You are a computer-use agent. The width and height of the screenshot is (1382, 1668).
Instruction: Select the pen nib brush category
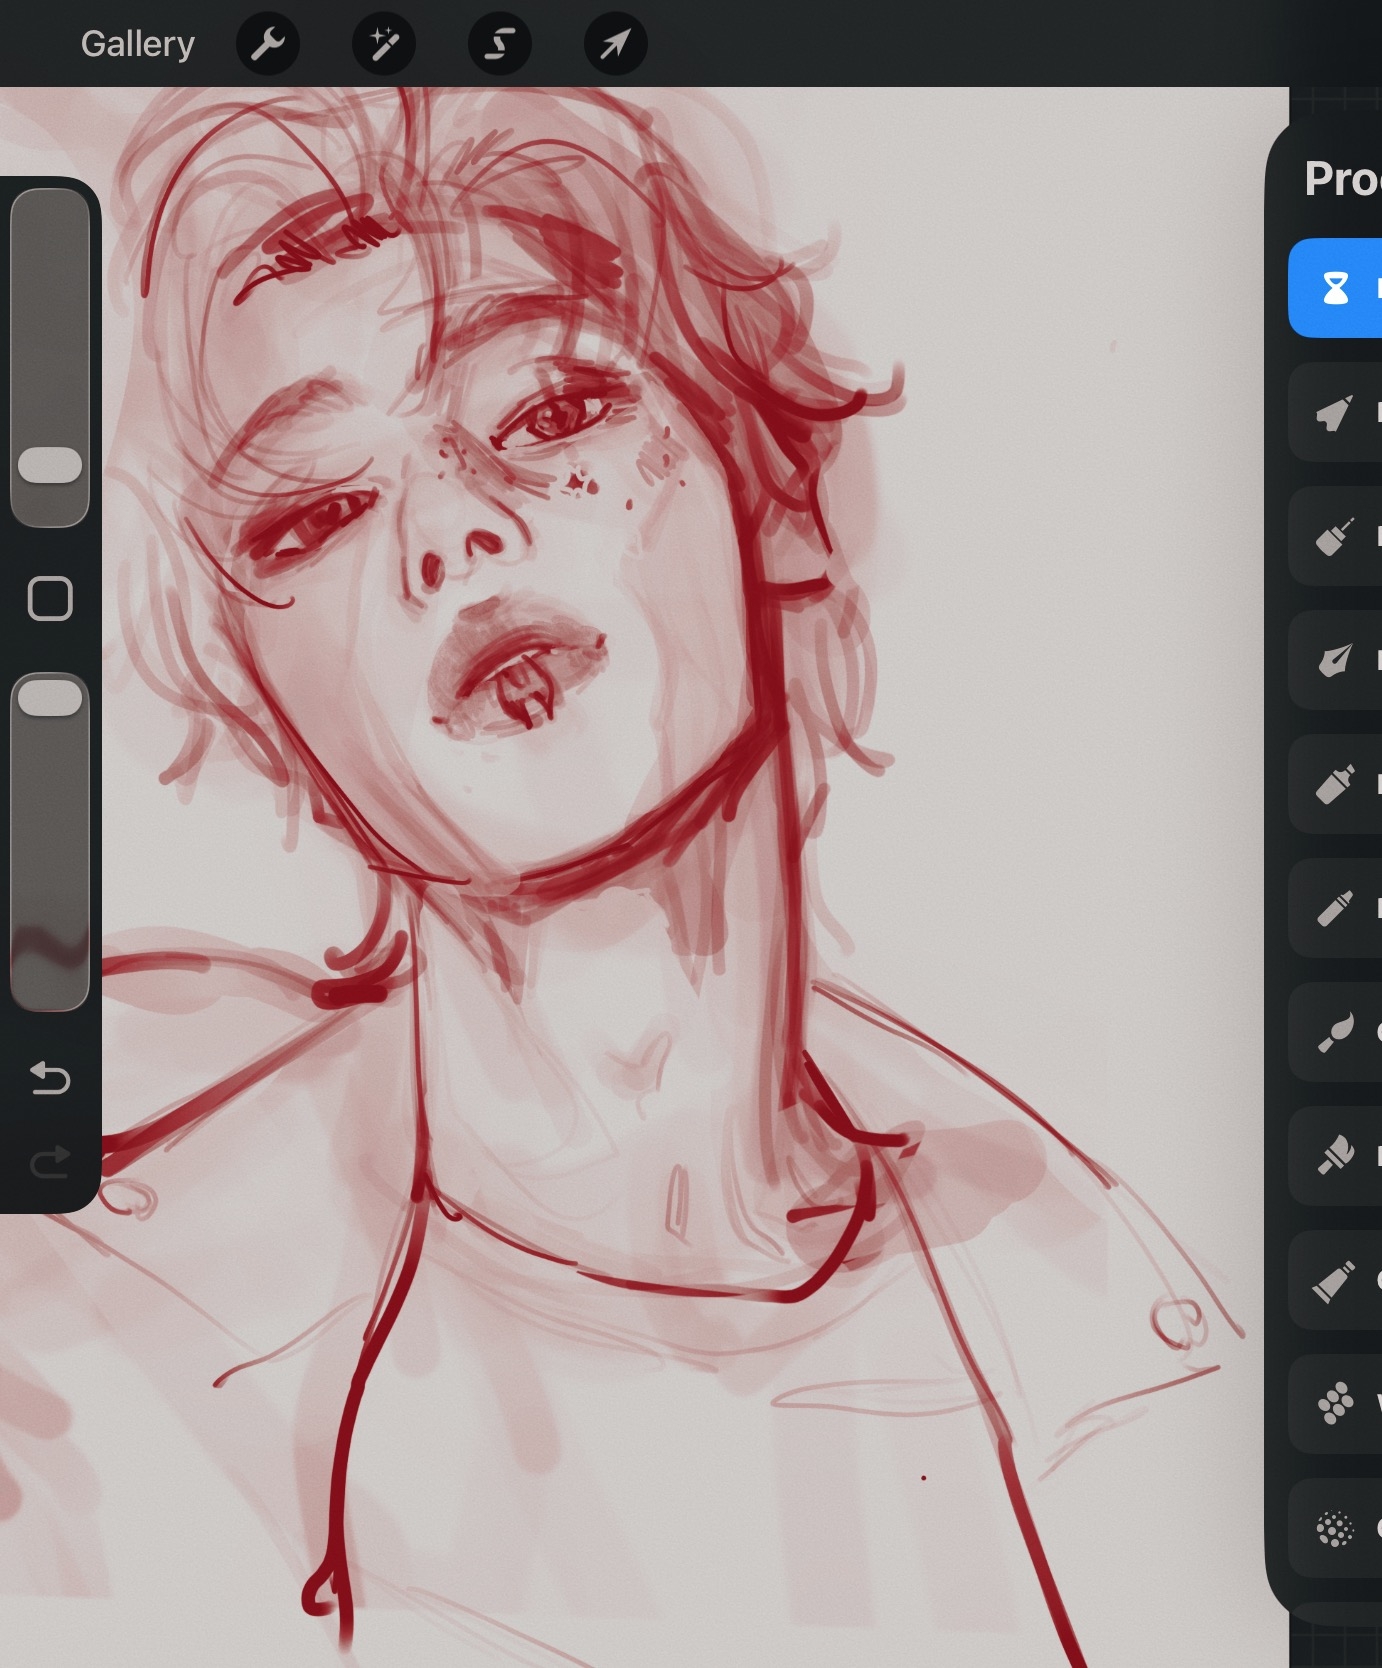pos(1336,661)
